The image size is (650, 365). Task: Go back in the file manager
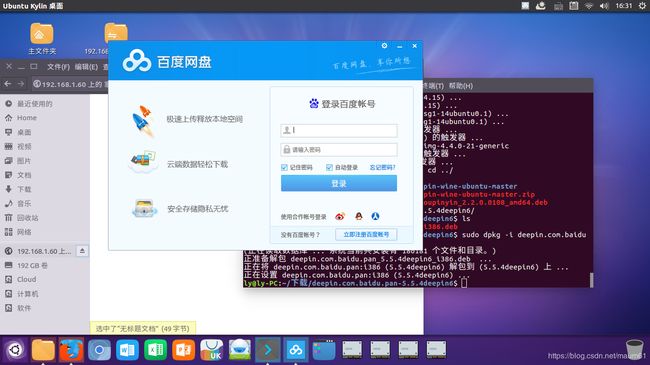click(x=8, y=84)
